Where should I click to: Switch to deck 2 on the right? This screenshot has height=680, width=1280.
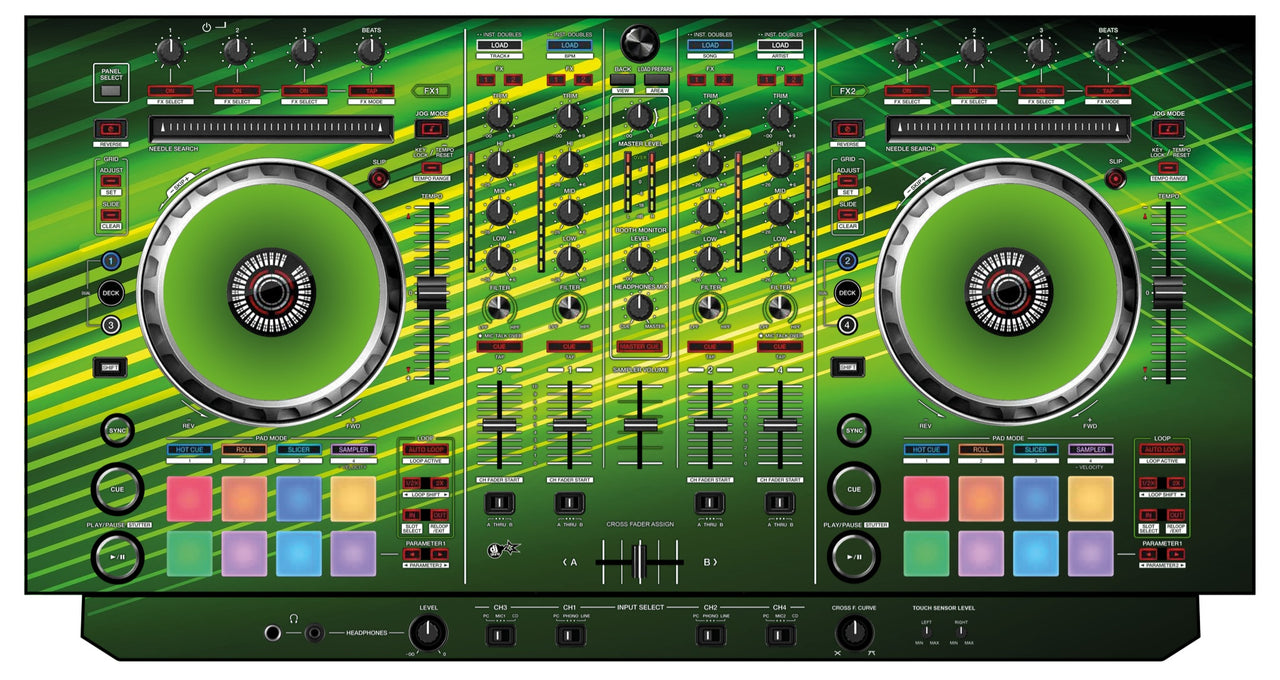847,261
